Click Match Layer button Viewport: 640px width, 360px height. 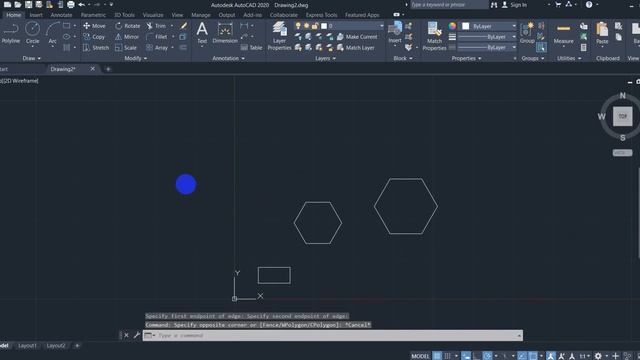(356, 48)
